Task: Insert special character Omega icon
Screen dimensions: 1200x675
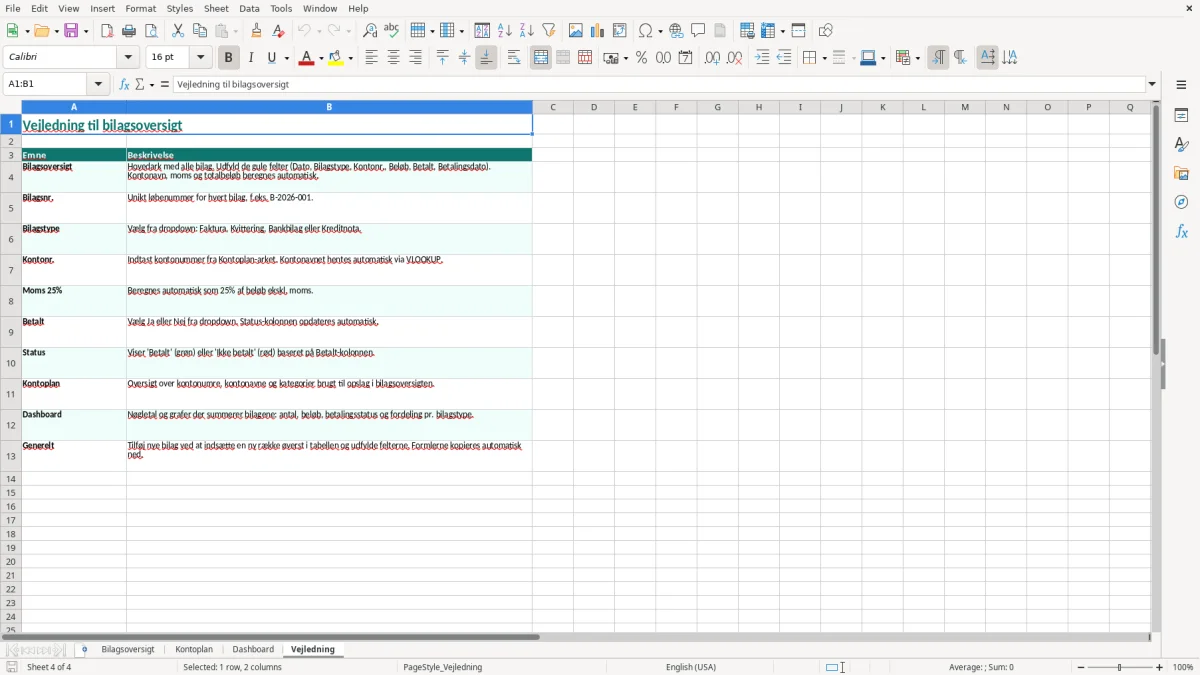Action: (x=645, y=31)
